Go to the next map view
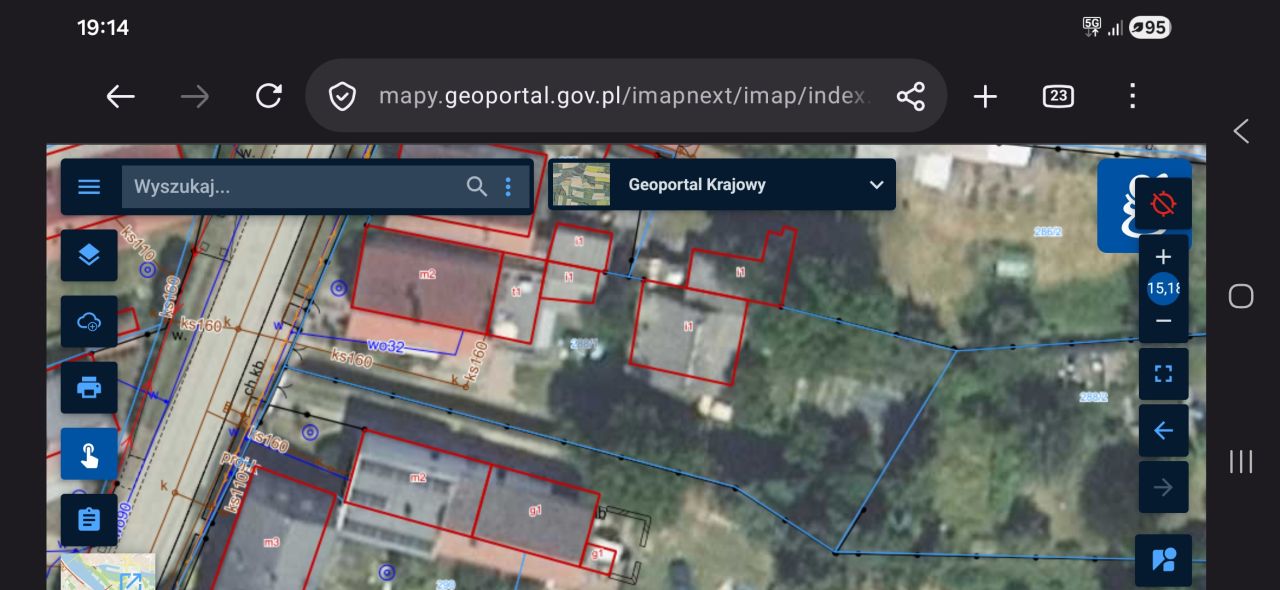Screen dimensions: 1280x590 (1163, 487)
